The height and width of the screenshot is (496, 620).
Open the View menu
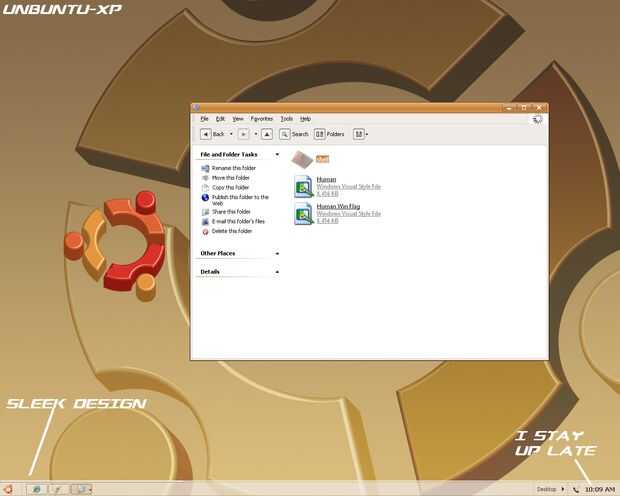pyautogui.click(x=238, y=119)
